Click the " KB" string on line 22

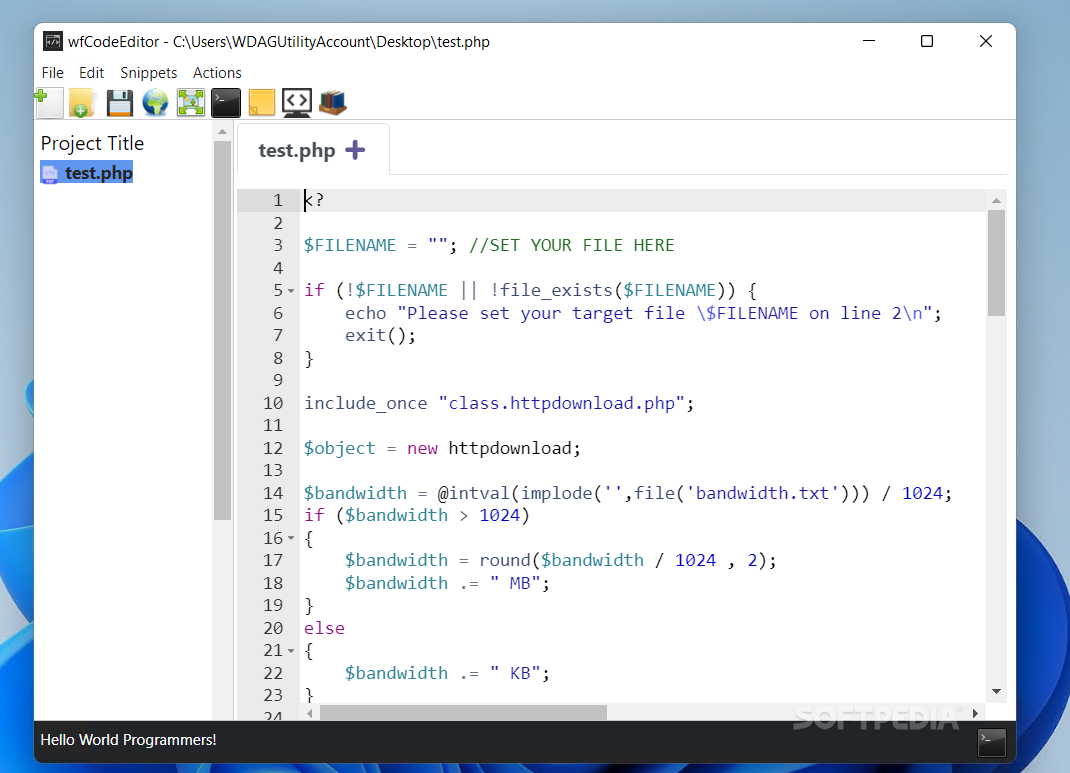coord(515,673)
